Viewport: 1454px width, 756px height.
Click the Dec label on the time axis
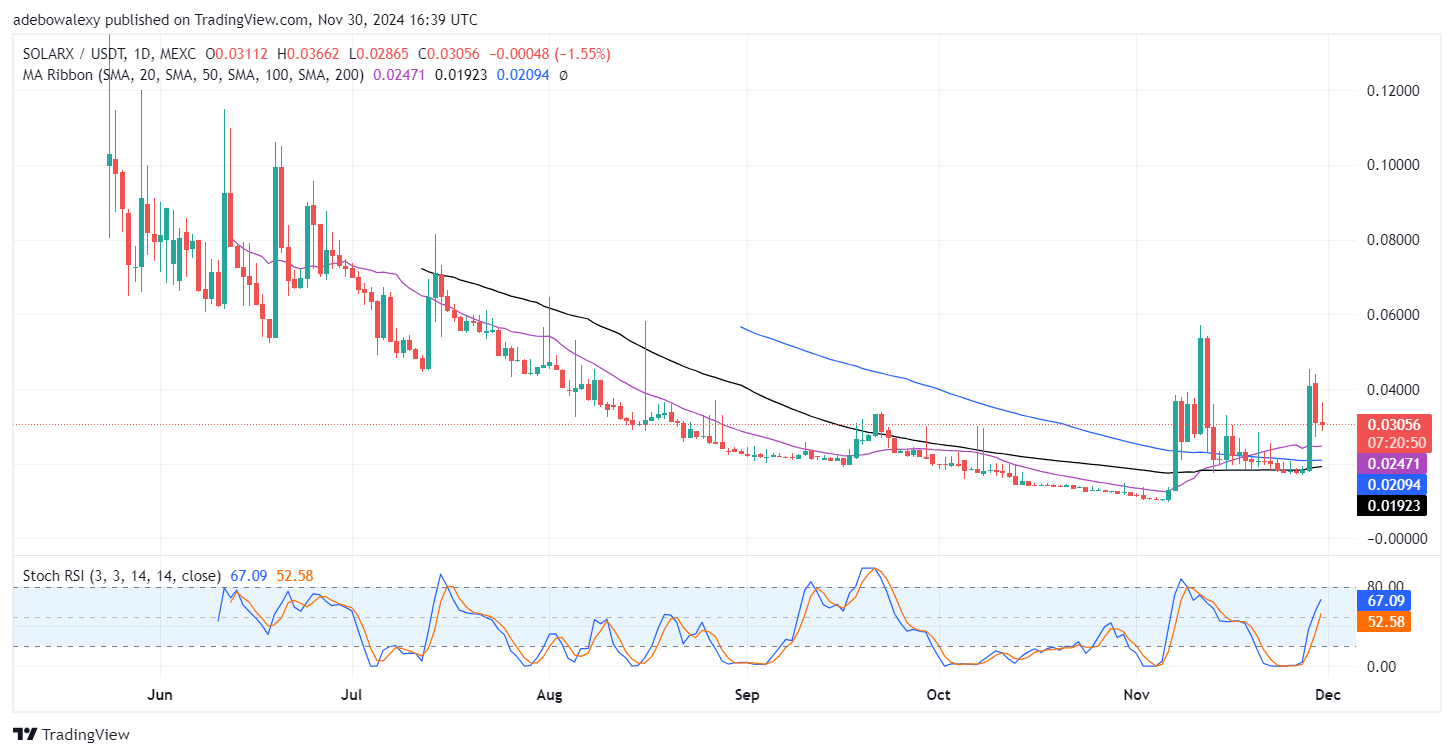[x=1329, y=693]
